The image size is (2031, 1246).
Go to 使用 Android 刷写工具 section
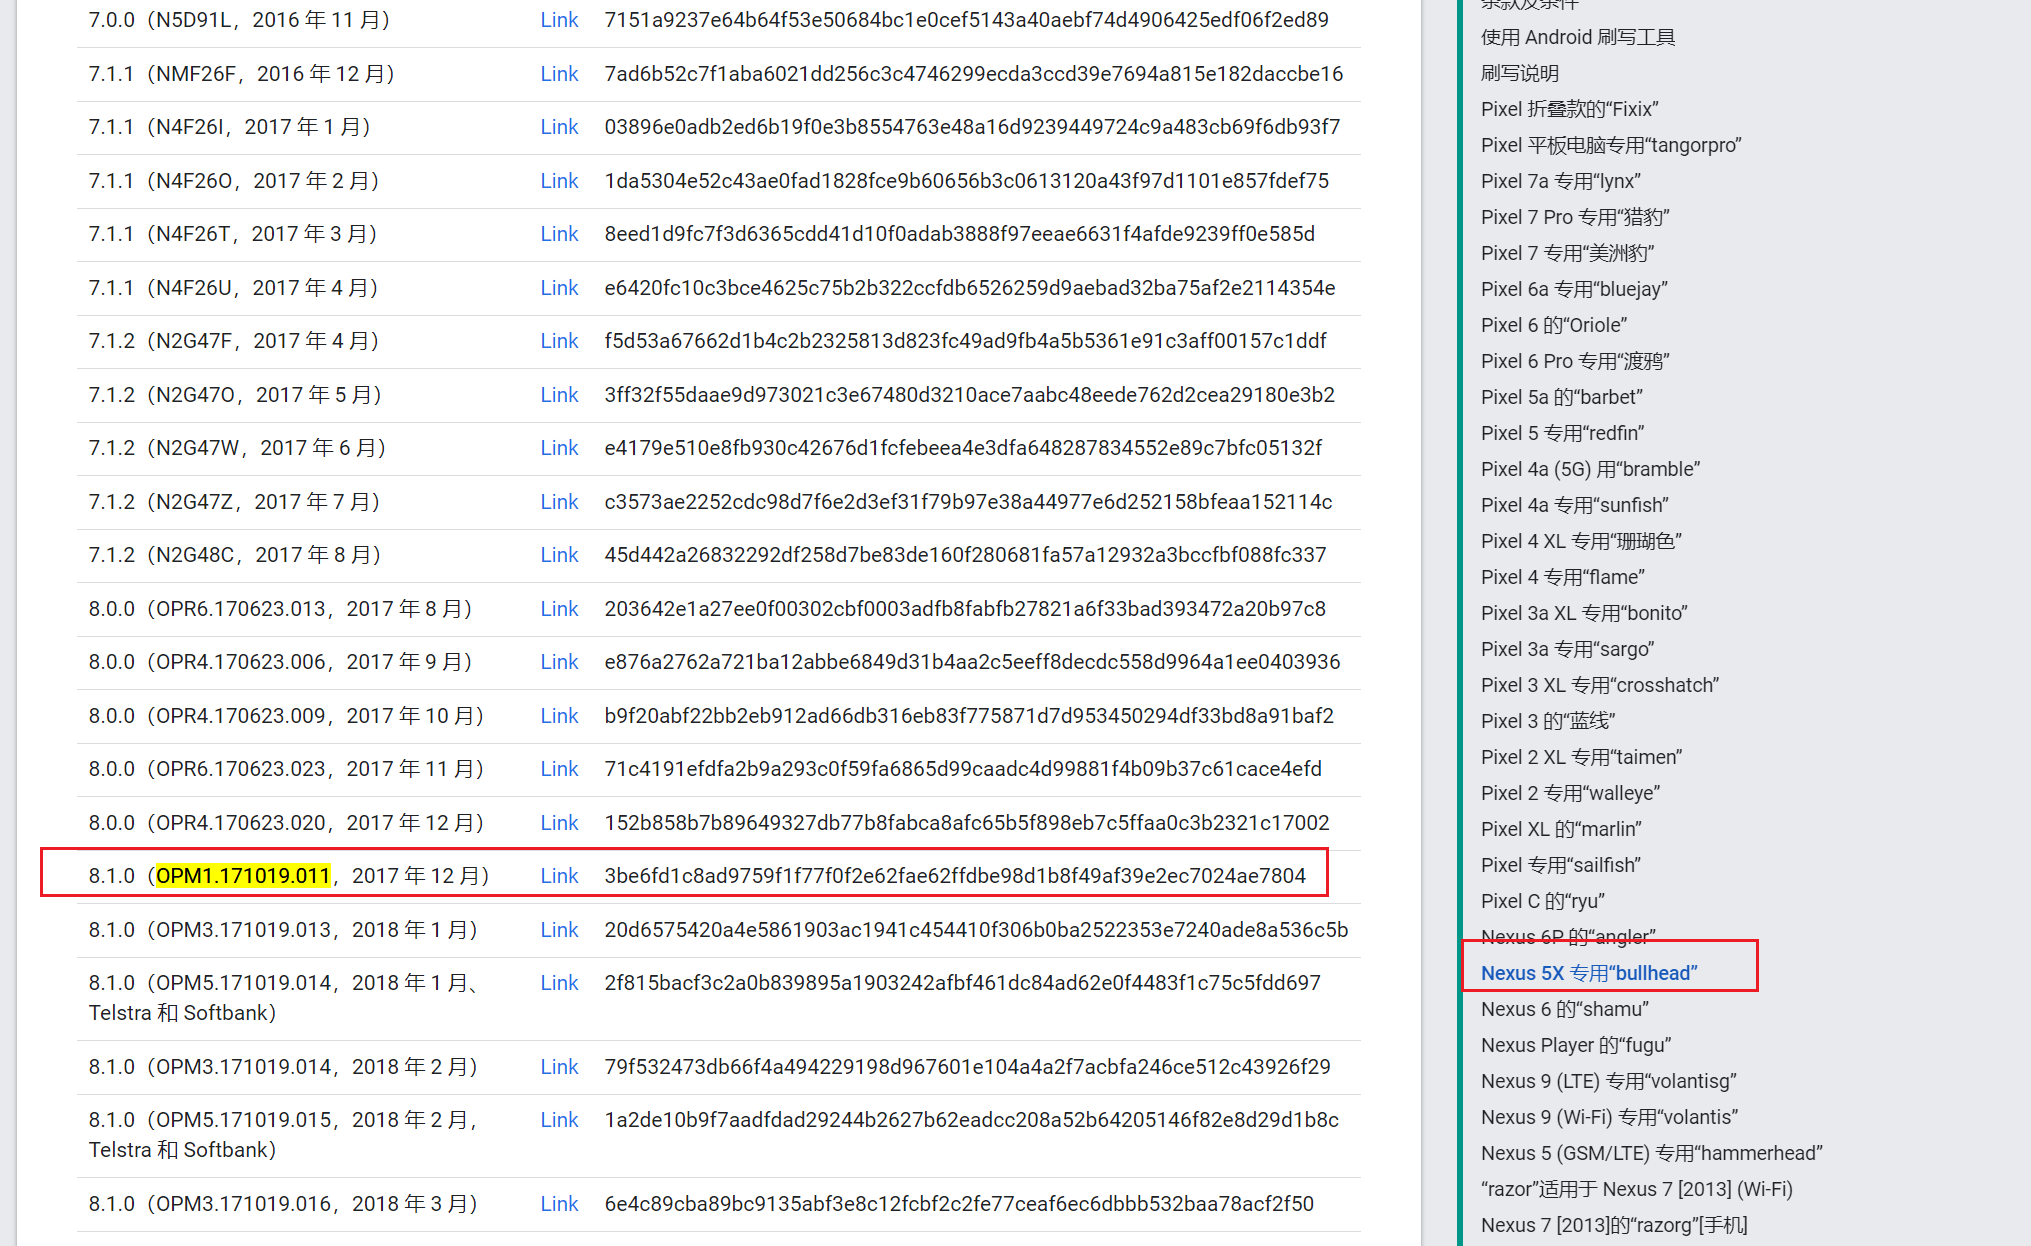click(x=1577, y=37)
